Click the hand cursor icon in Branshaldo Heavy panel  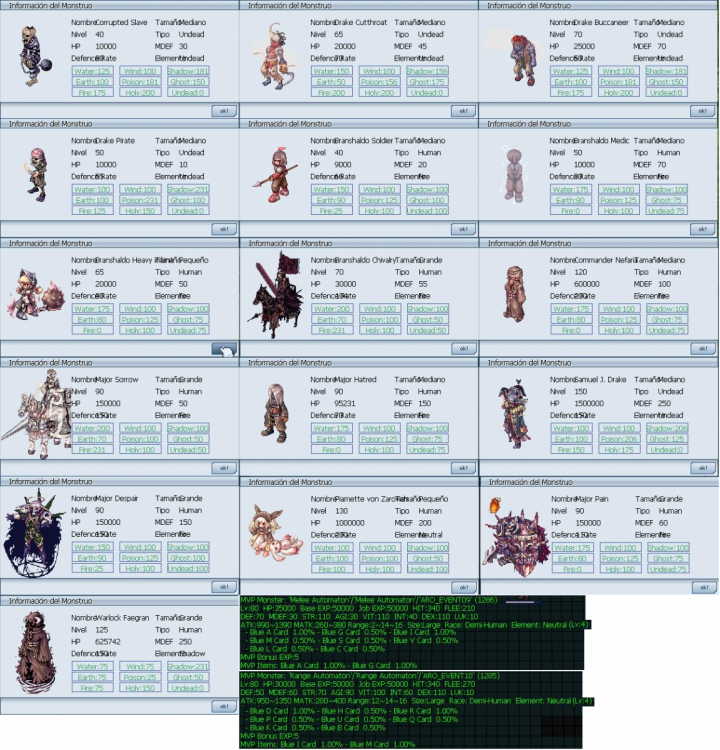(x=224, y=349)
